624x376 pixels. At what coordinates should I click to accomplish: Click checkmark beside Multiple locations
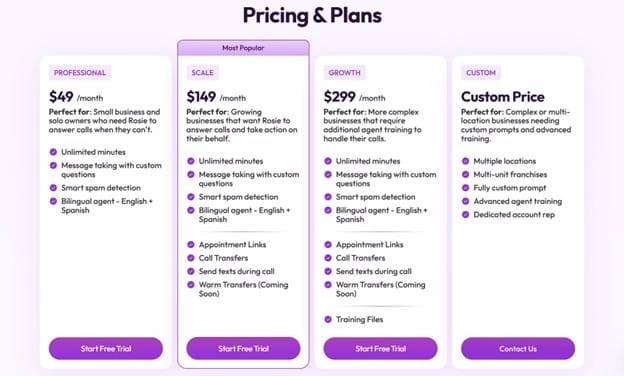point(465,161)
